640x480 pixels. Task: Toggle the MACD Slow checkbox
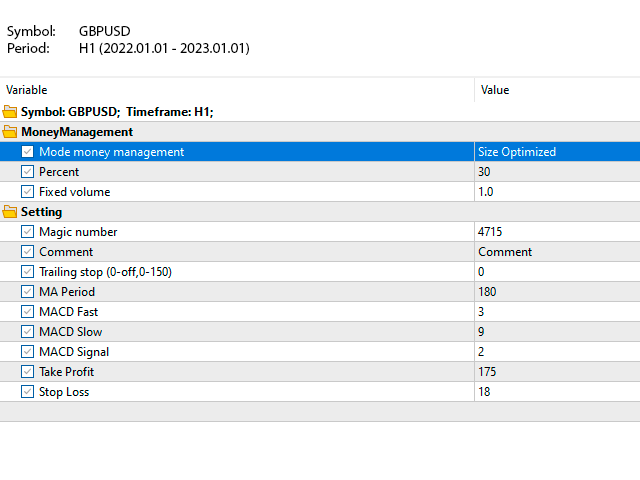27,331
